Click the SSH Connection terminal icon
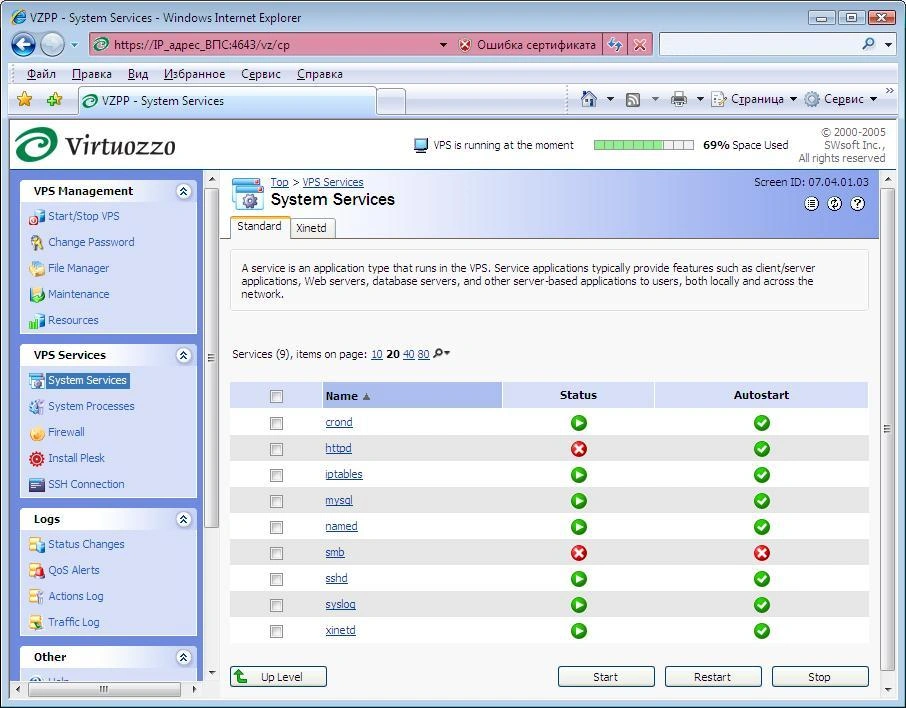Screen dimensions: 906x708 point(36,485)
